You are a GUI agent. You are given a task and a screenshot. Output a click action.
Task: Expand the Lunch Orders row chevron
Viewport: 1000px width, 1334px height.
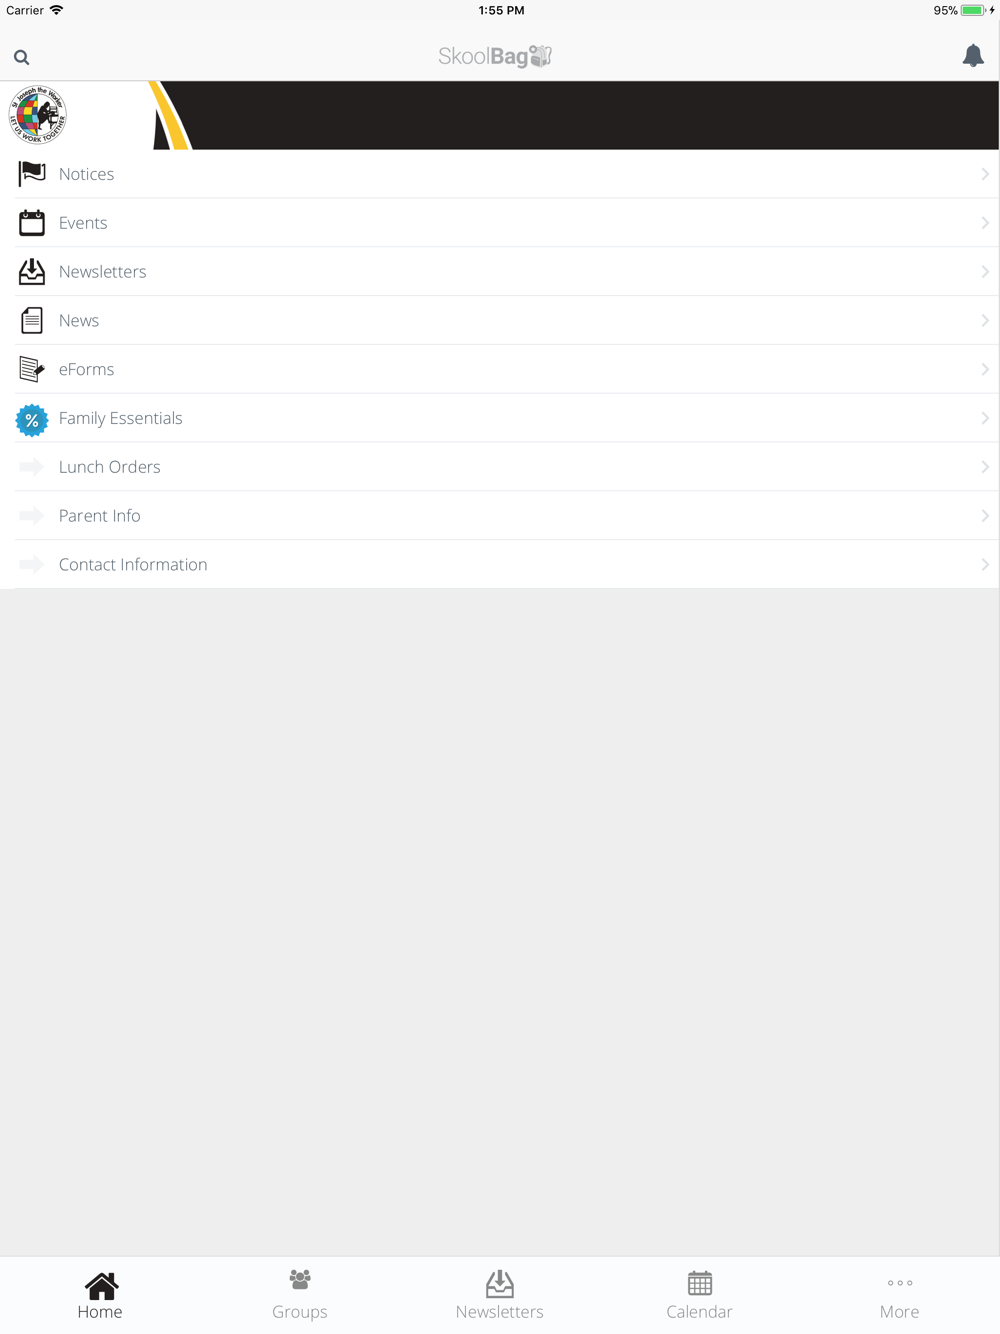[985, 467]
